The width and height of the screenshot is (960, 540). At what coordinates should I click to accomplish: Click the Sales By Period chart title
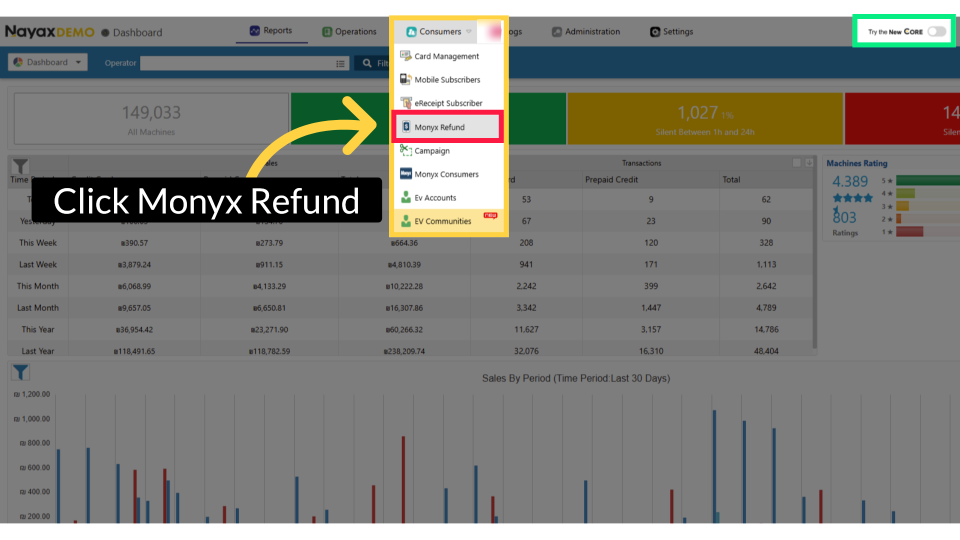(576, 378)
